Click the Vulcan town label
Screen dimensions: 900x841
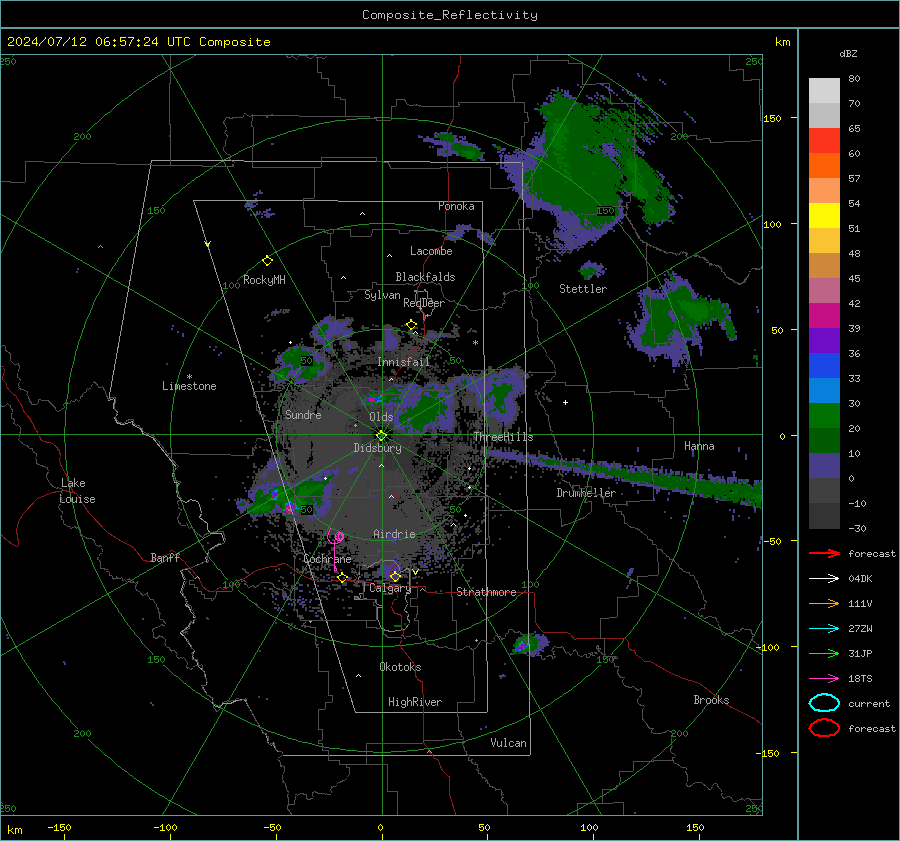pyautogui.click(x=509, y=743)
